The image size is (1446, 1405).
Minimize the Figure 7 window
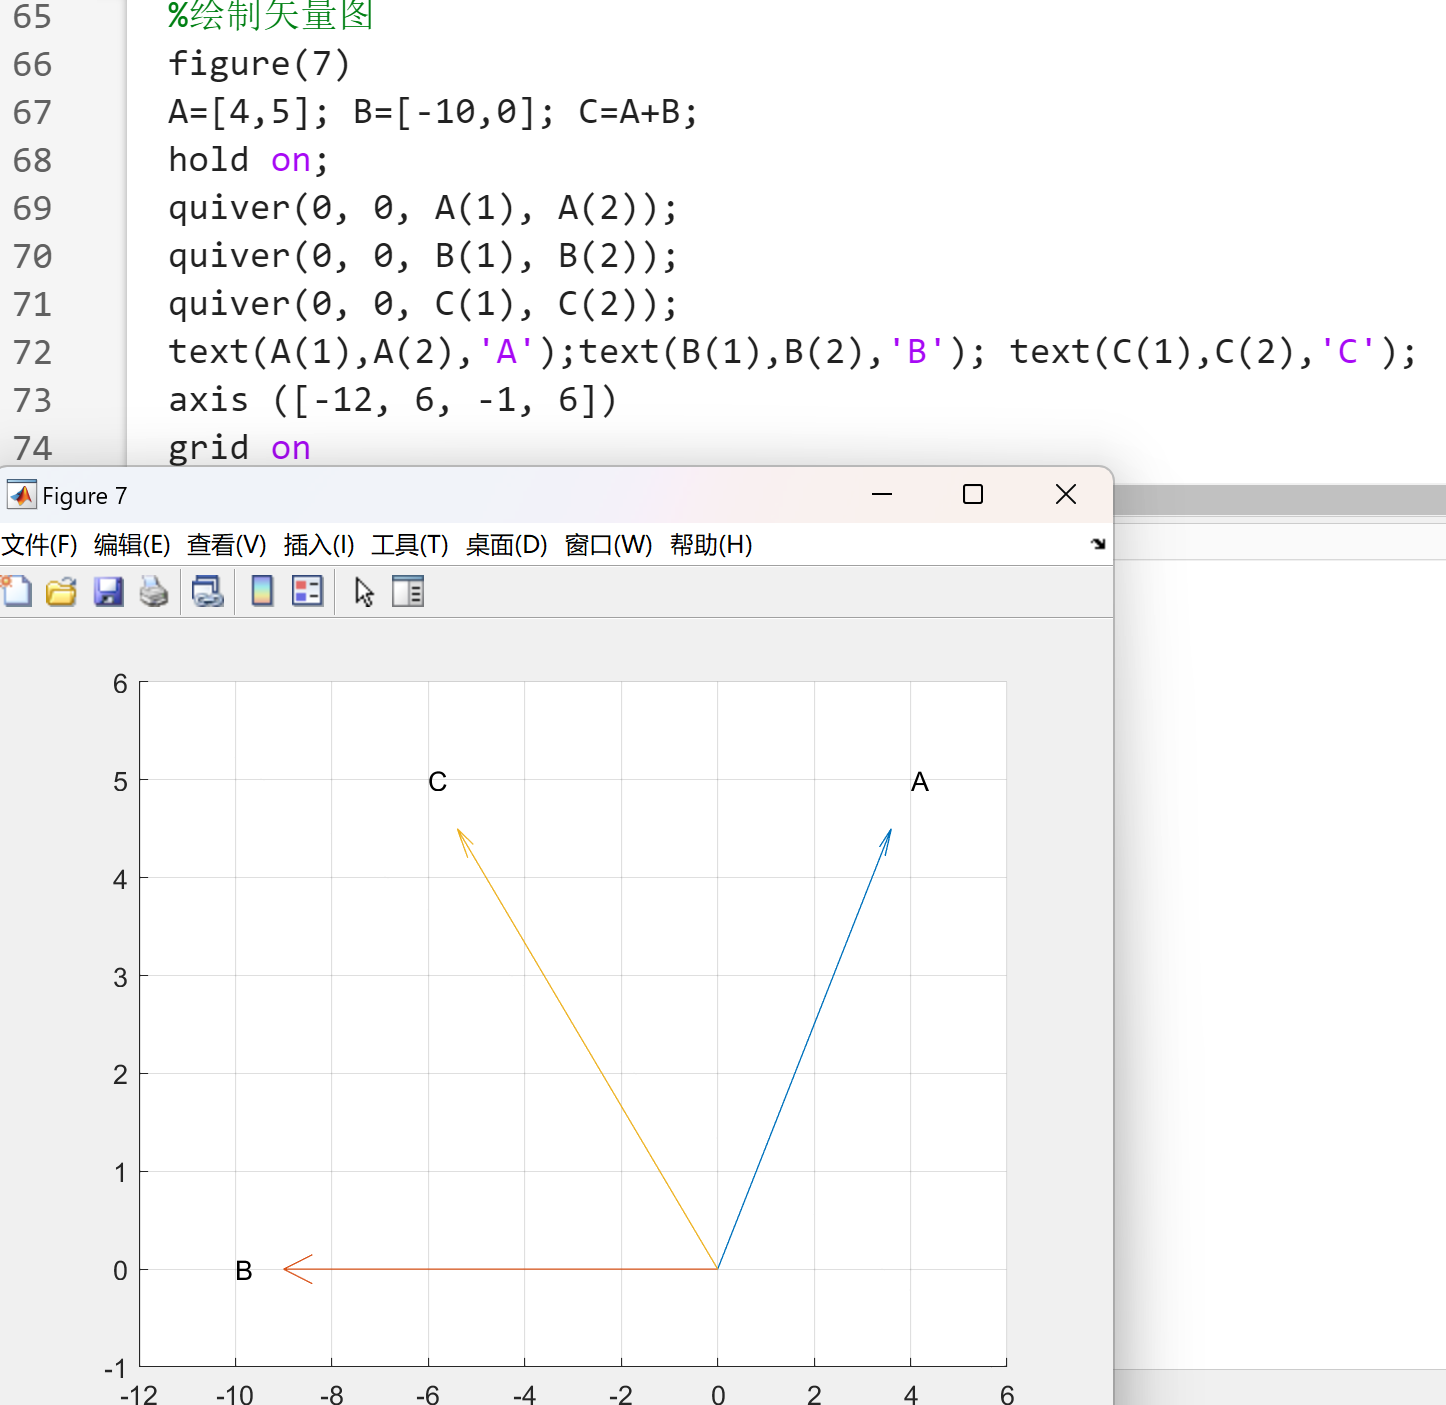[x=882, y=494]
